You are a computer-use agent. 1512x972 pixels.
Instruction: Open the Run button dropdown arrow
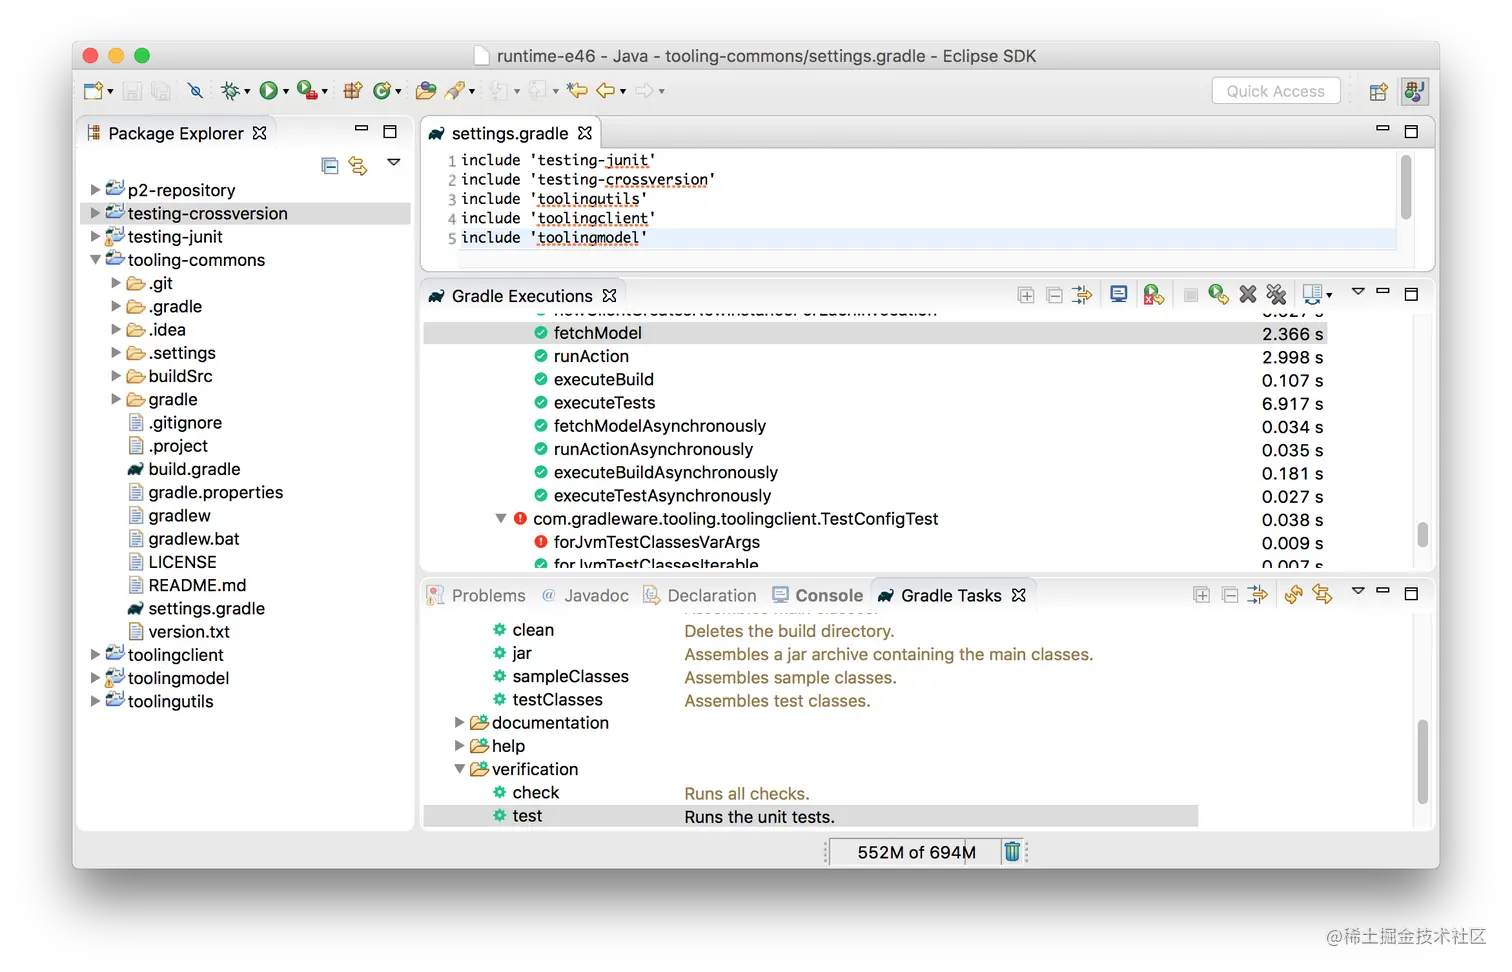[286, 92]
